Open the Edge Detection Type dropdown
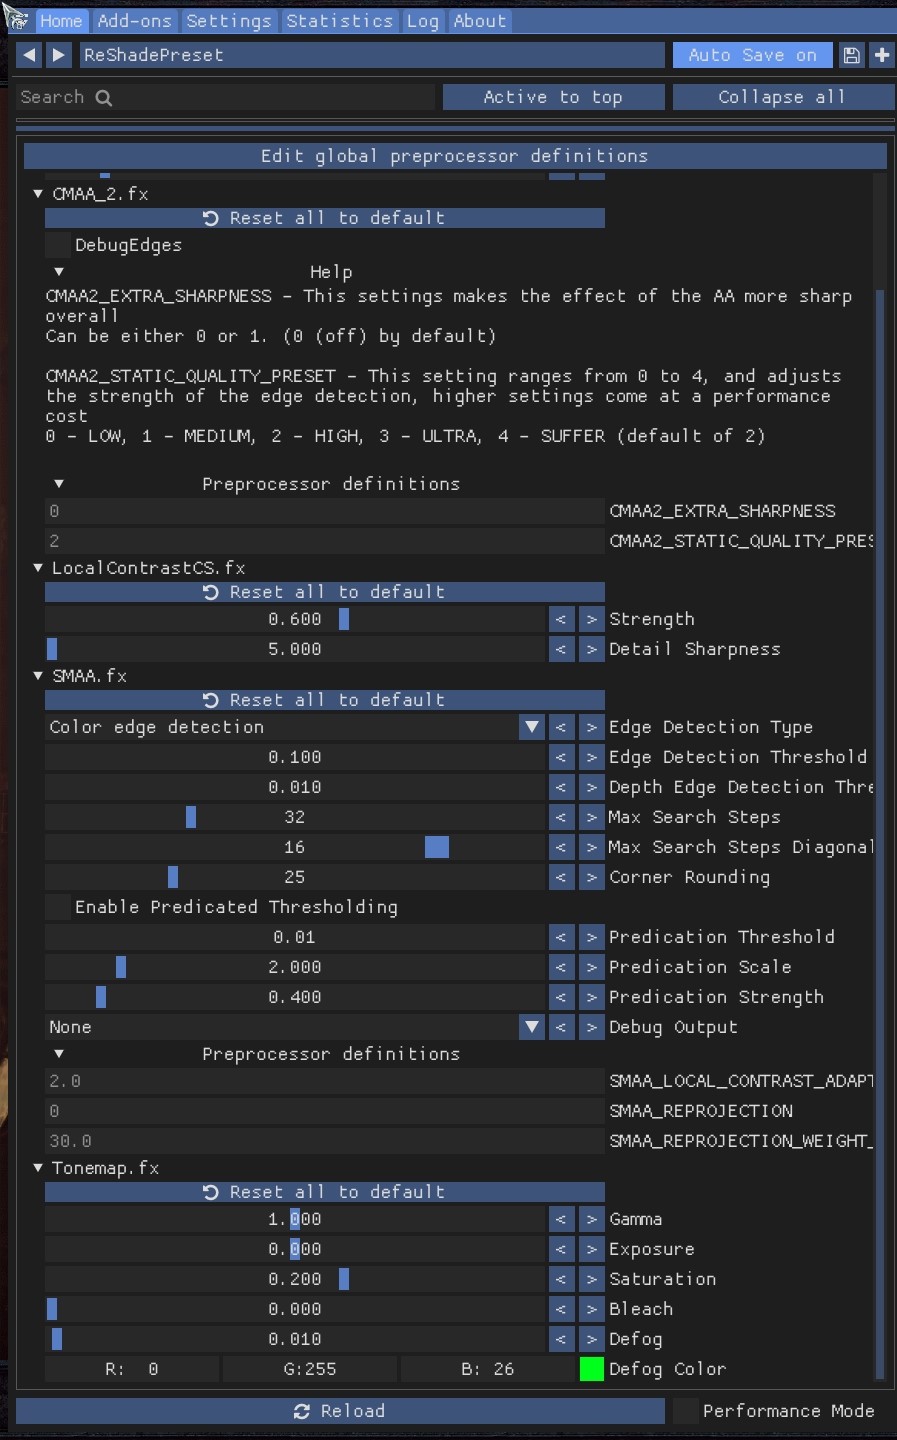This screenshot has height=1440, width=897. pyautogui.click(x=531, y=727)
